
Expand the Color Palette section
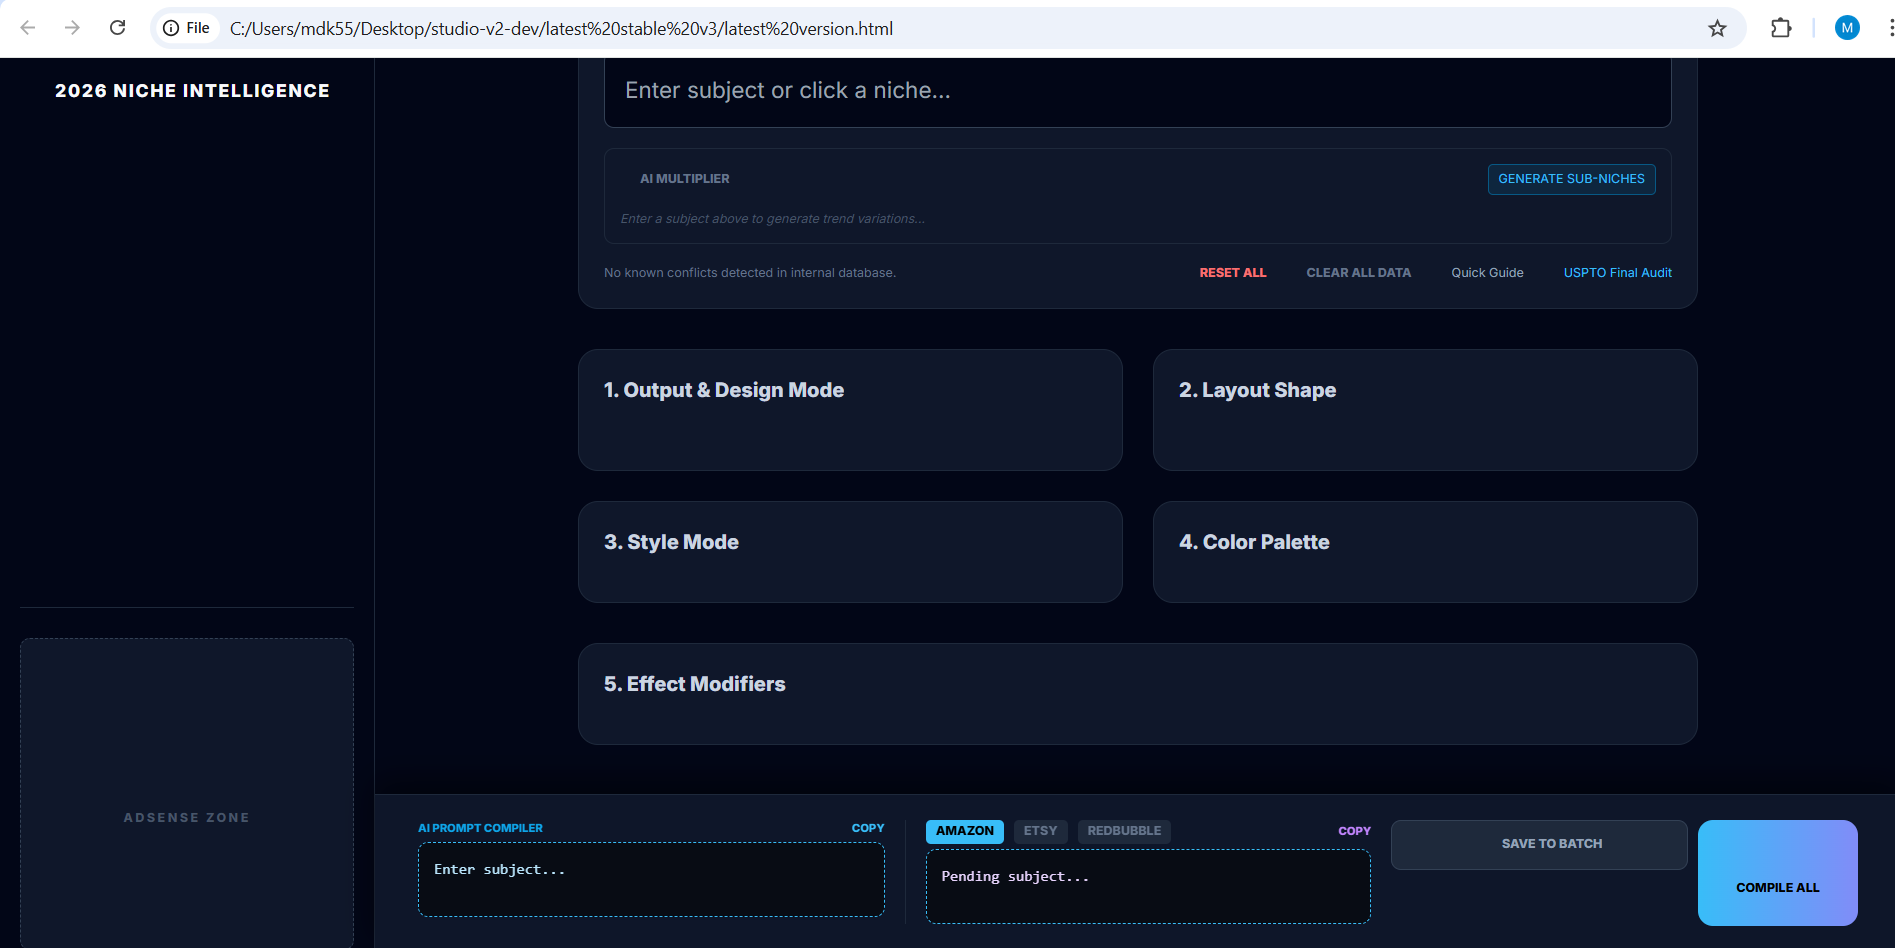[x=1424, y=552]
